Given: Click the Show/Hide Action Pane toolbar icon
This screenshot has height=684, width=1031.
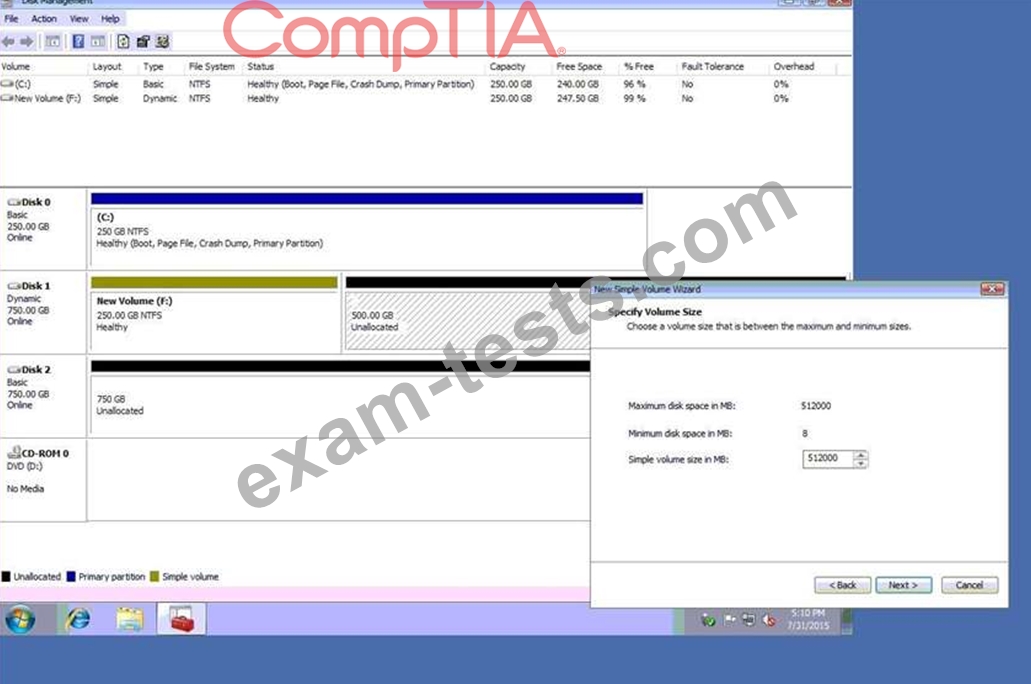Looking at the screenshot, I should click(x=97, y=42).
